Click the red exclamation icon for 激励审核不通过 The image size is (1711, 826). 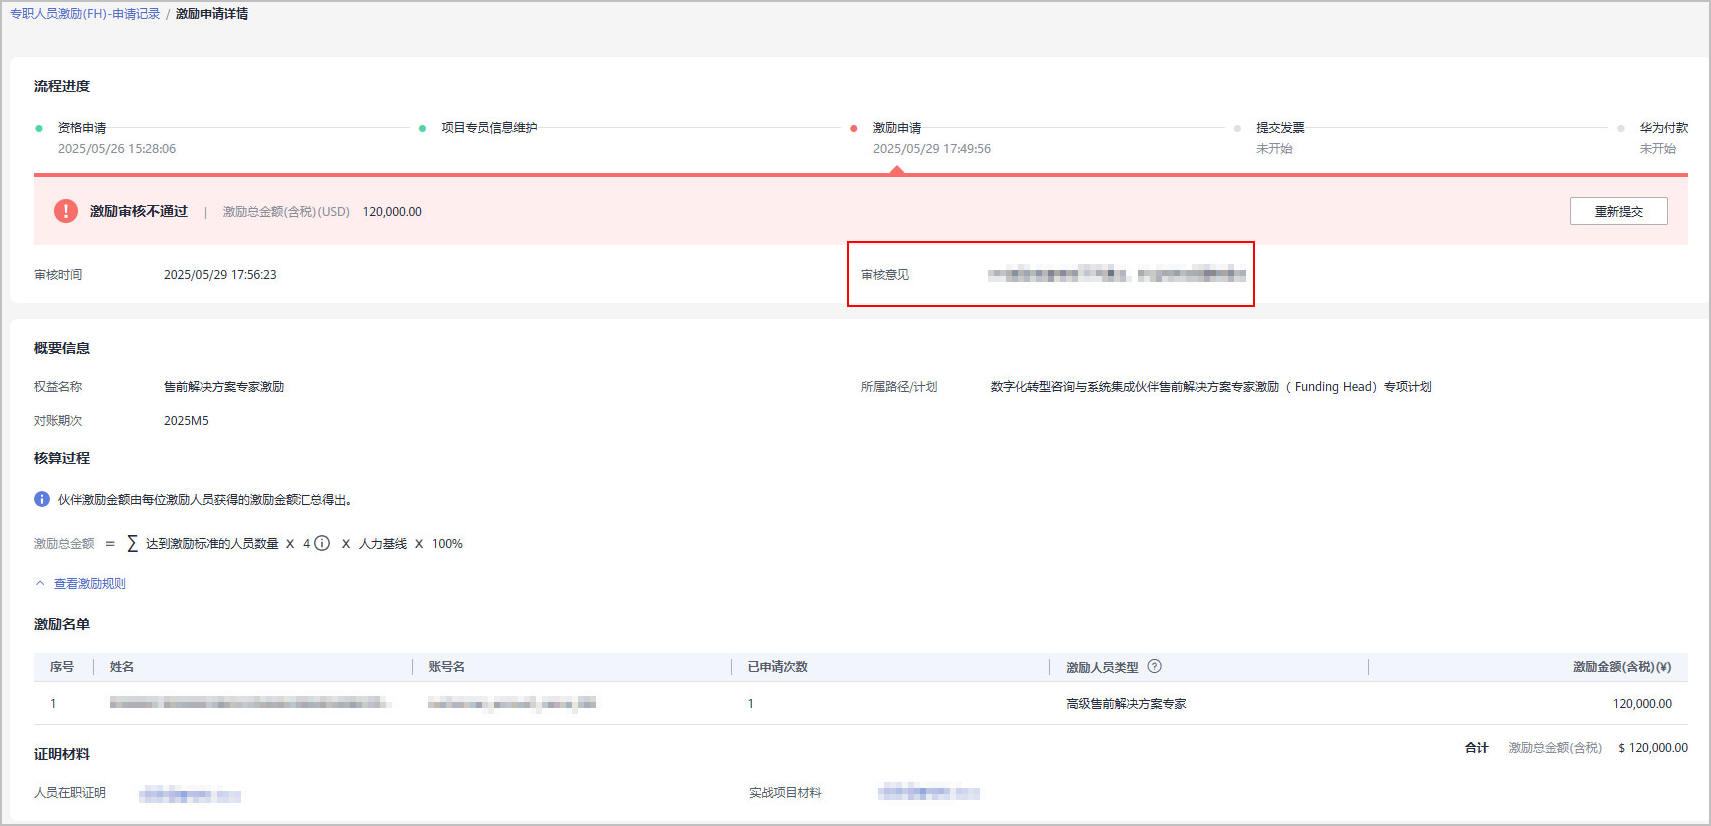pyautogui.click(x=66, y=211)
